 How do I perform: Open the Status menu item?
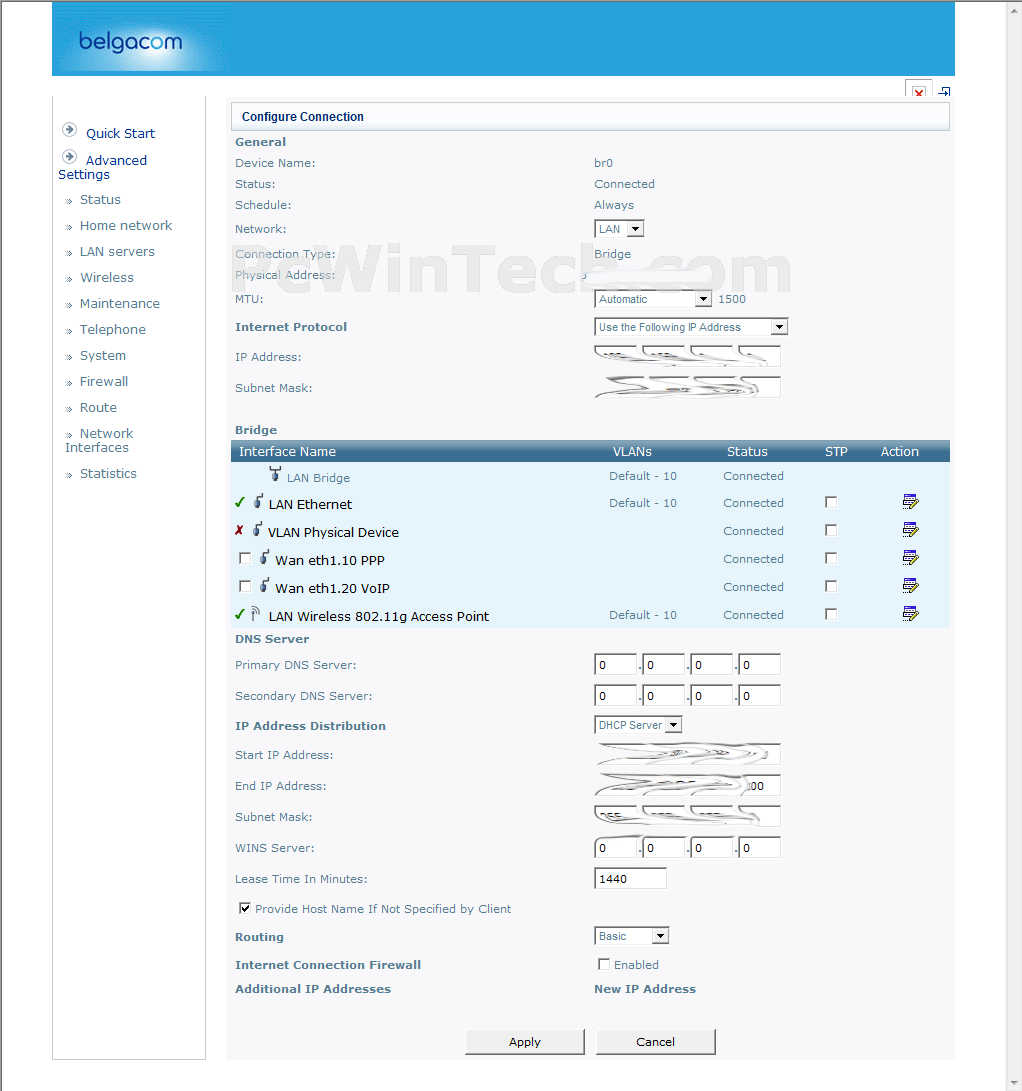(100, 200)
